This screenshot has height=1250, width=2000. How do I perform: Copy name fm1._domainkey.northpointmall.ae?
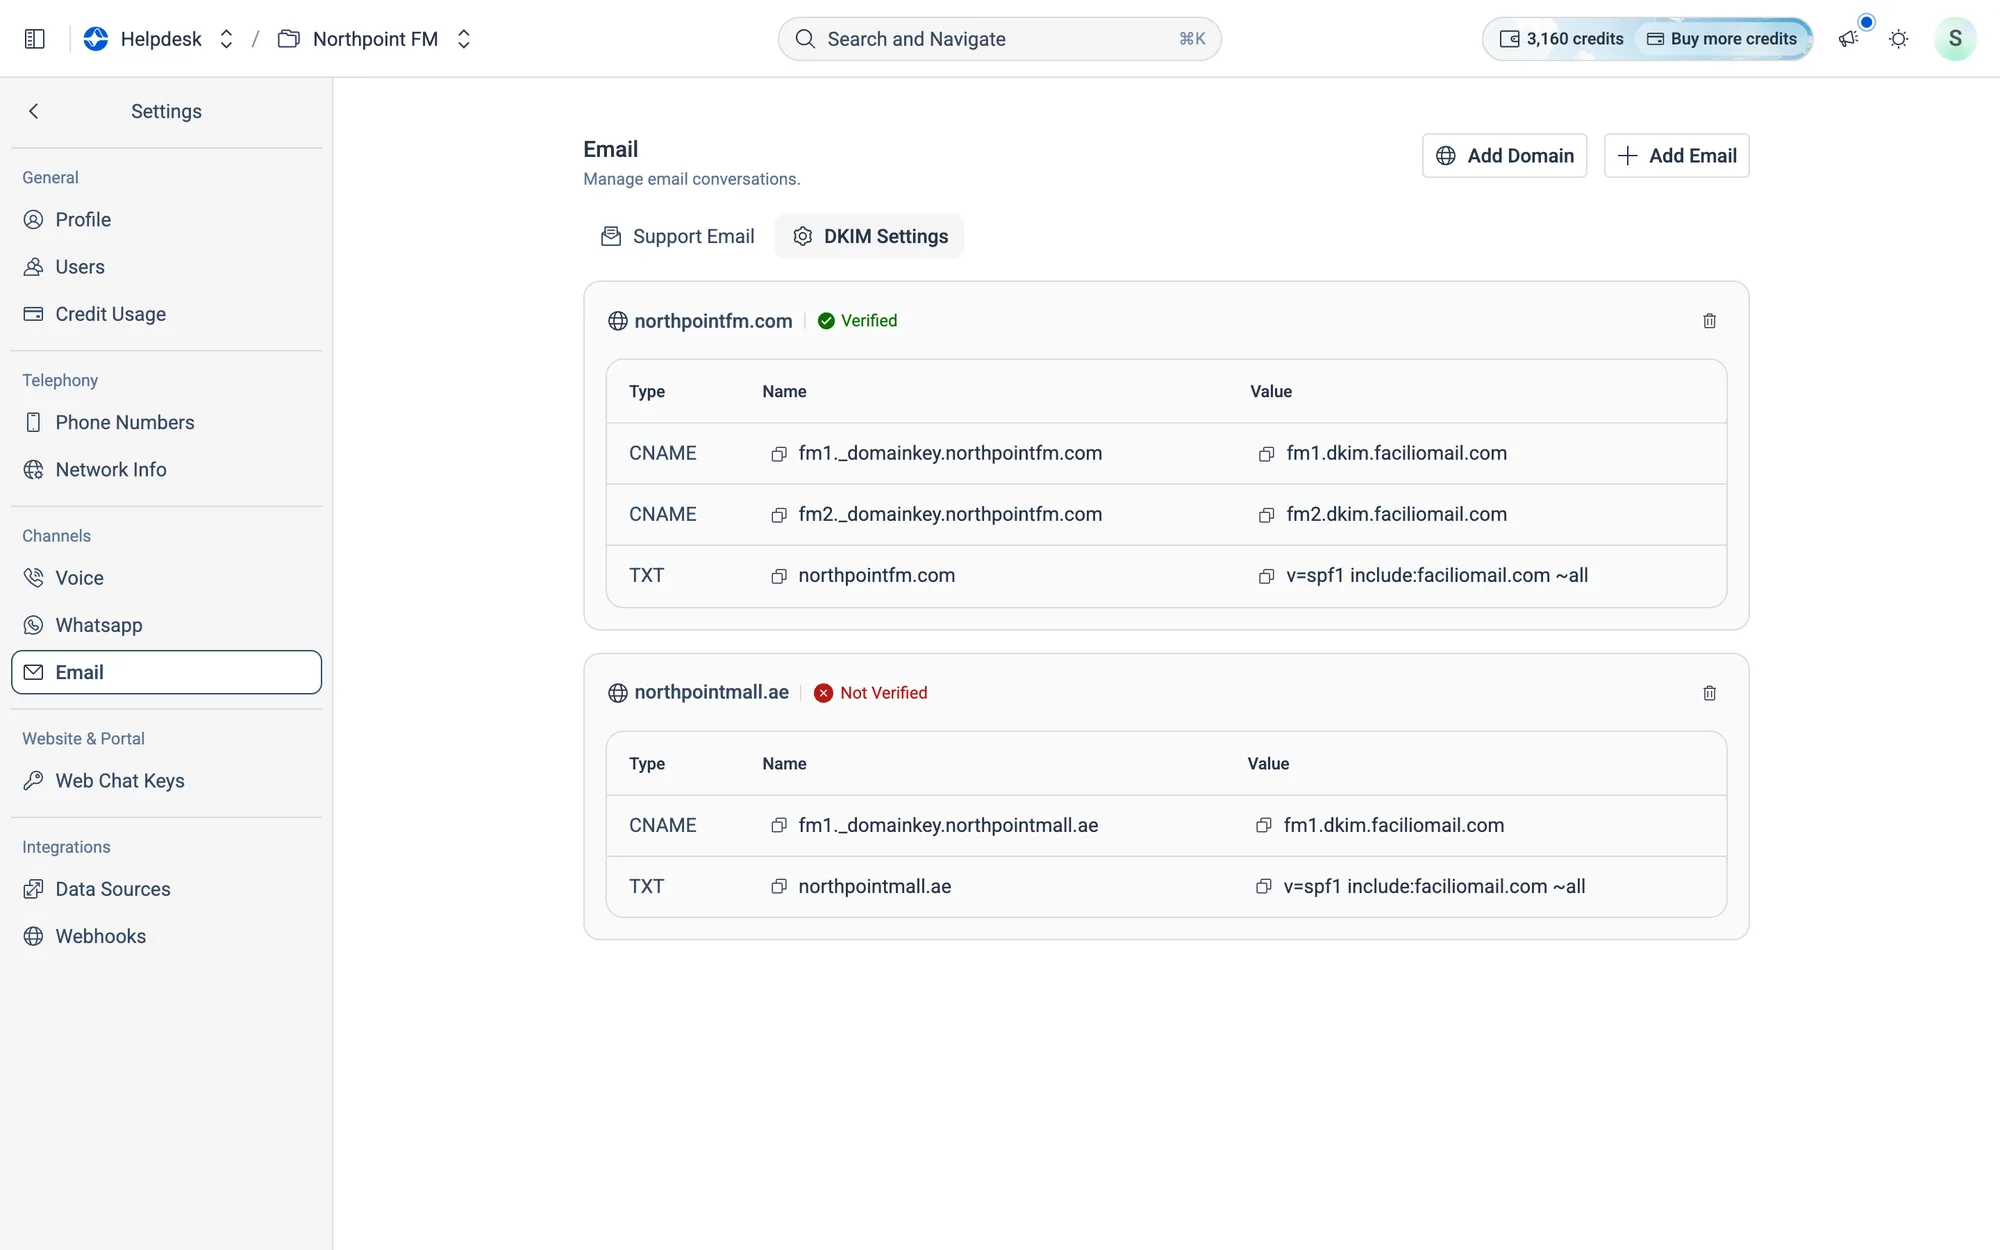[x=779, y=826]
